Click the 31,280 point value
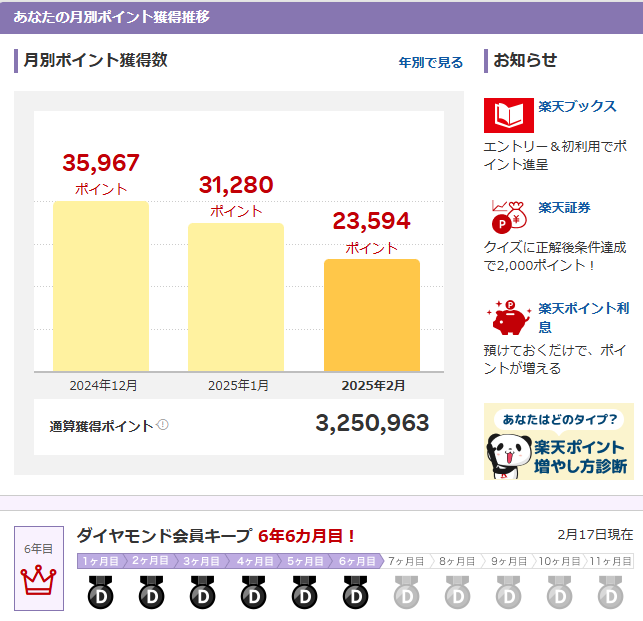This screenshot has height=621, width=643. point(236,185)
